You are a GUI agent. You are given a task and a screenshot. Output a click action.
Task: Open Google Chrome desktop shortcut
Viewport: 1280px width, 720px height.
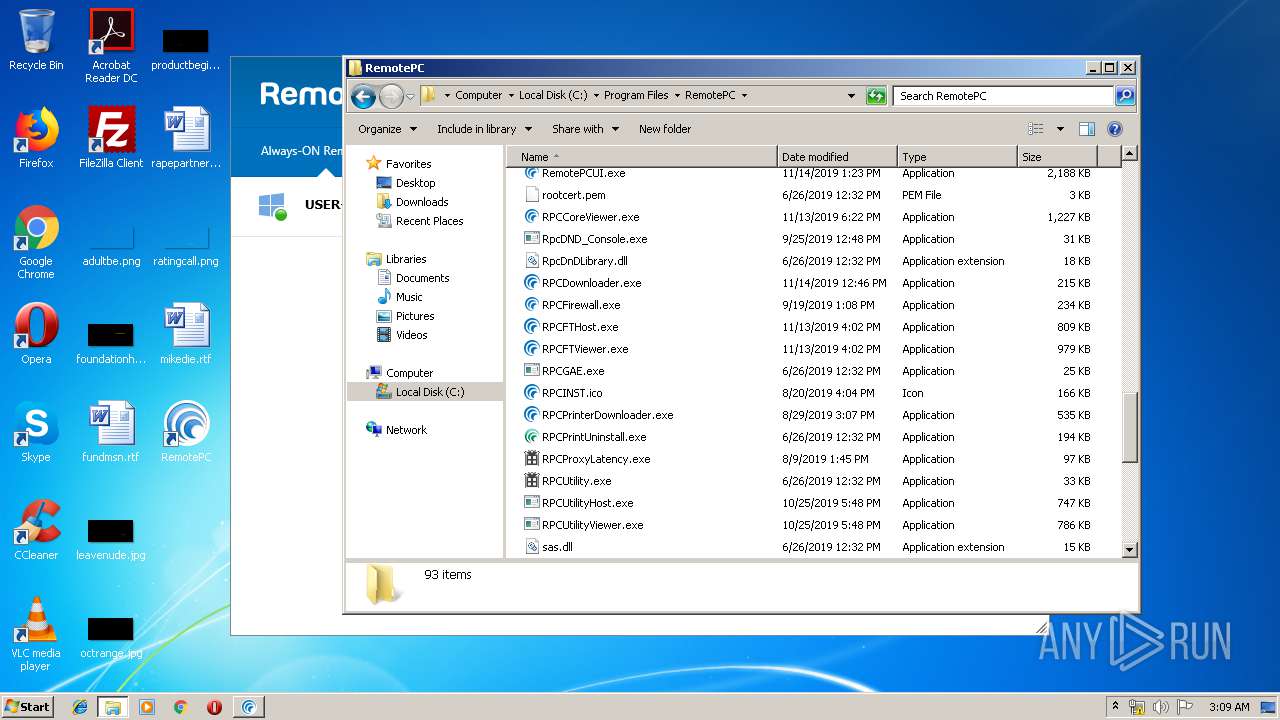point(36,242)
